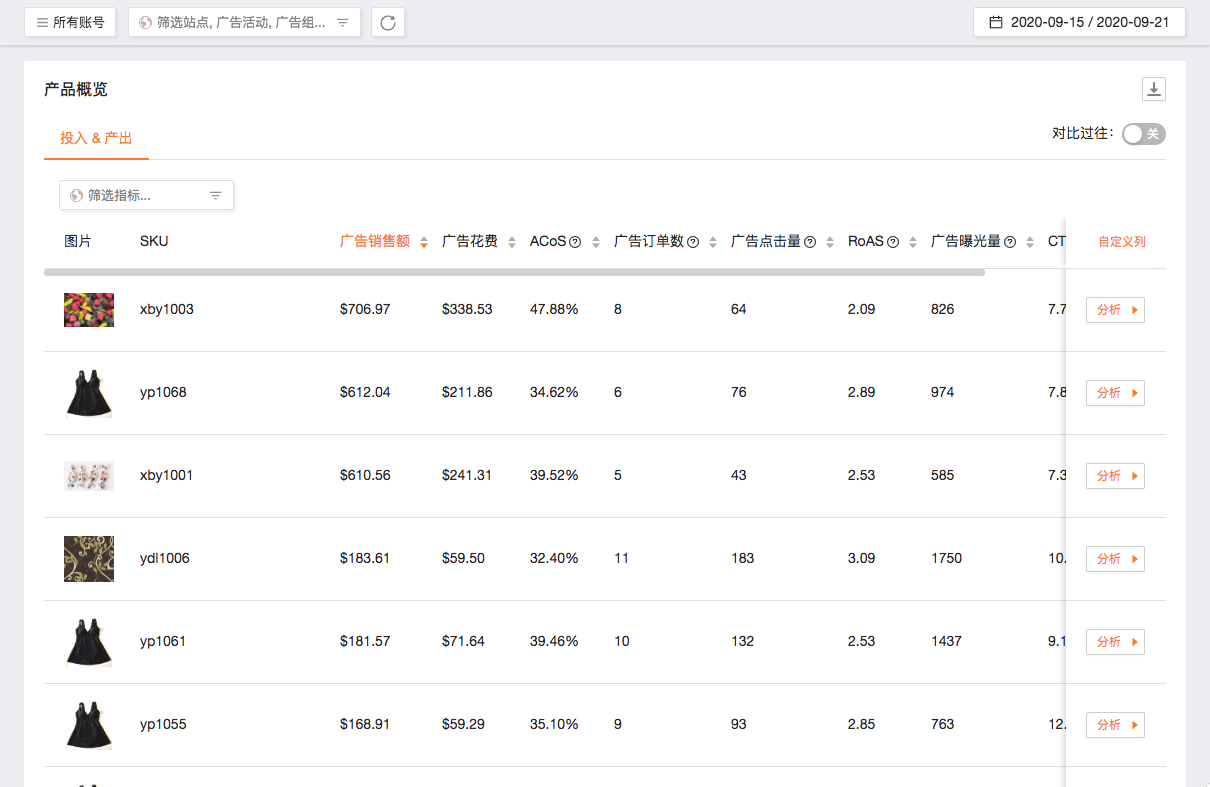Toggle the 对比过往 comparison switch
Image resolution: width=1210 pixels, height=787 pixels.
click(1143, 134)
